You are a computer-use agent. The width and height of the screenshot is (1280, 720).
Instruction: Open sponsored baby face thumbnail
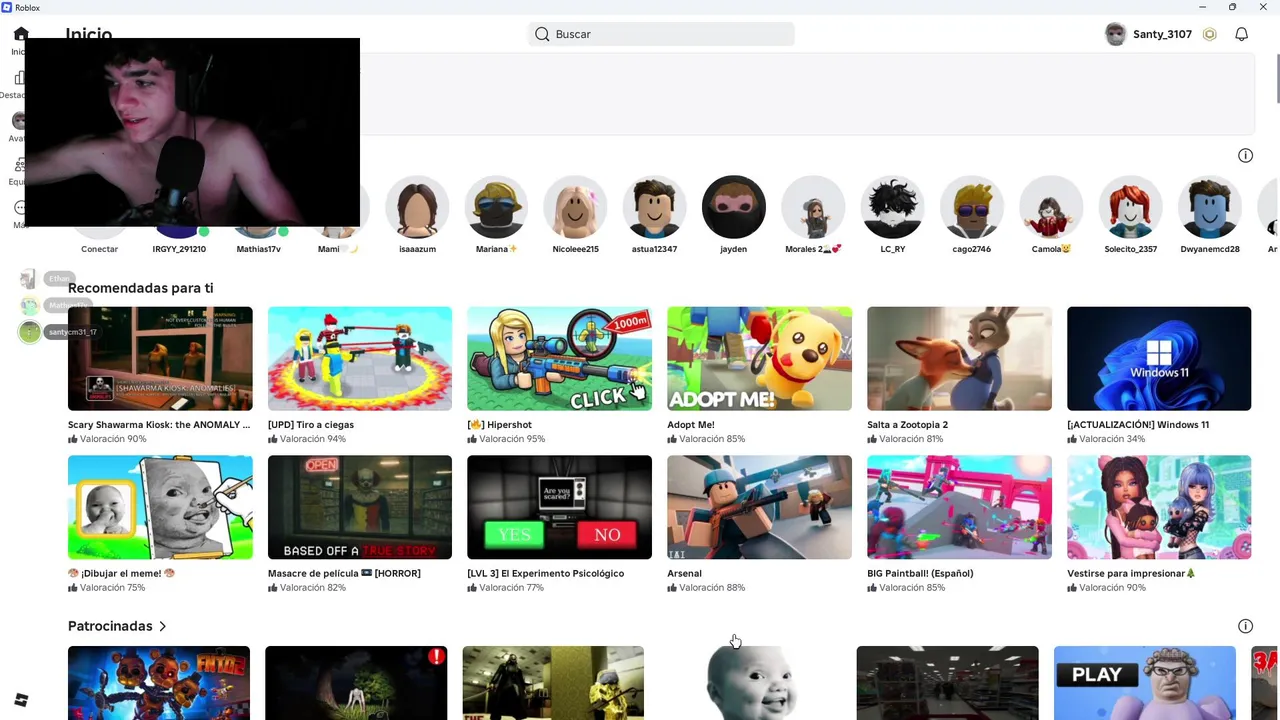point(750,683)
